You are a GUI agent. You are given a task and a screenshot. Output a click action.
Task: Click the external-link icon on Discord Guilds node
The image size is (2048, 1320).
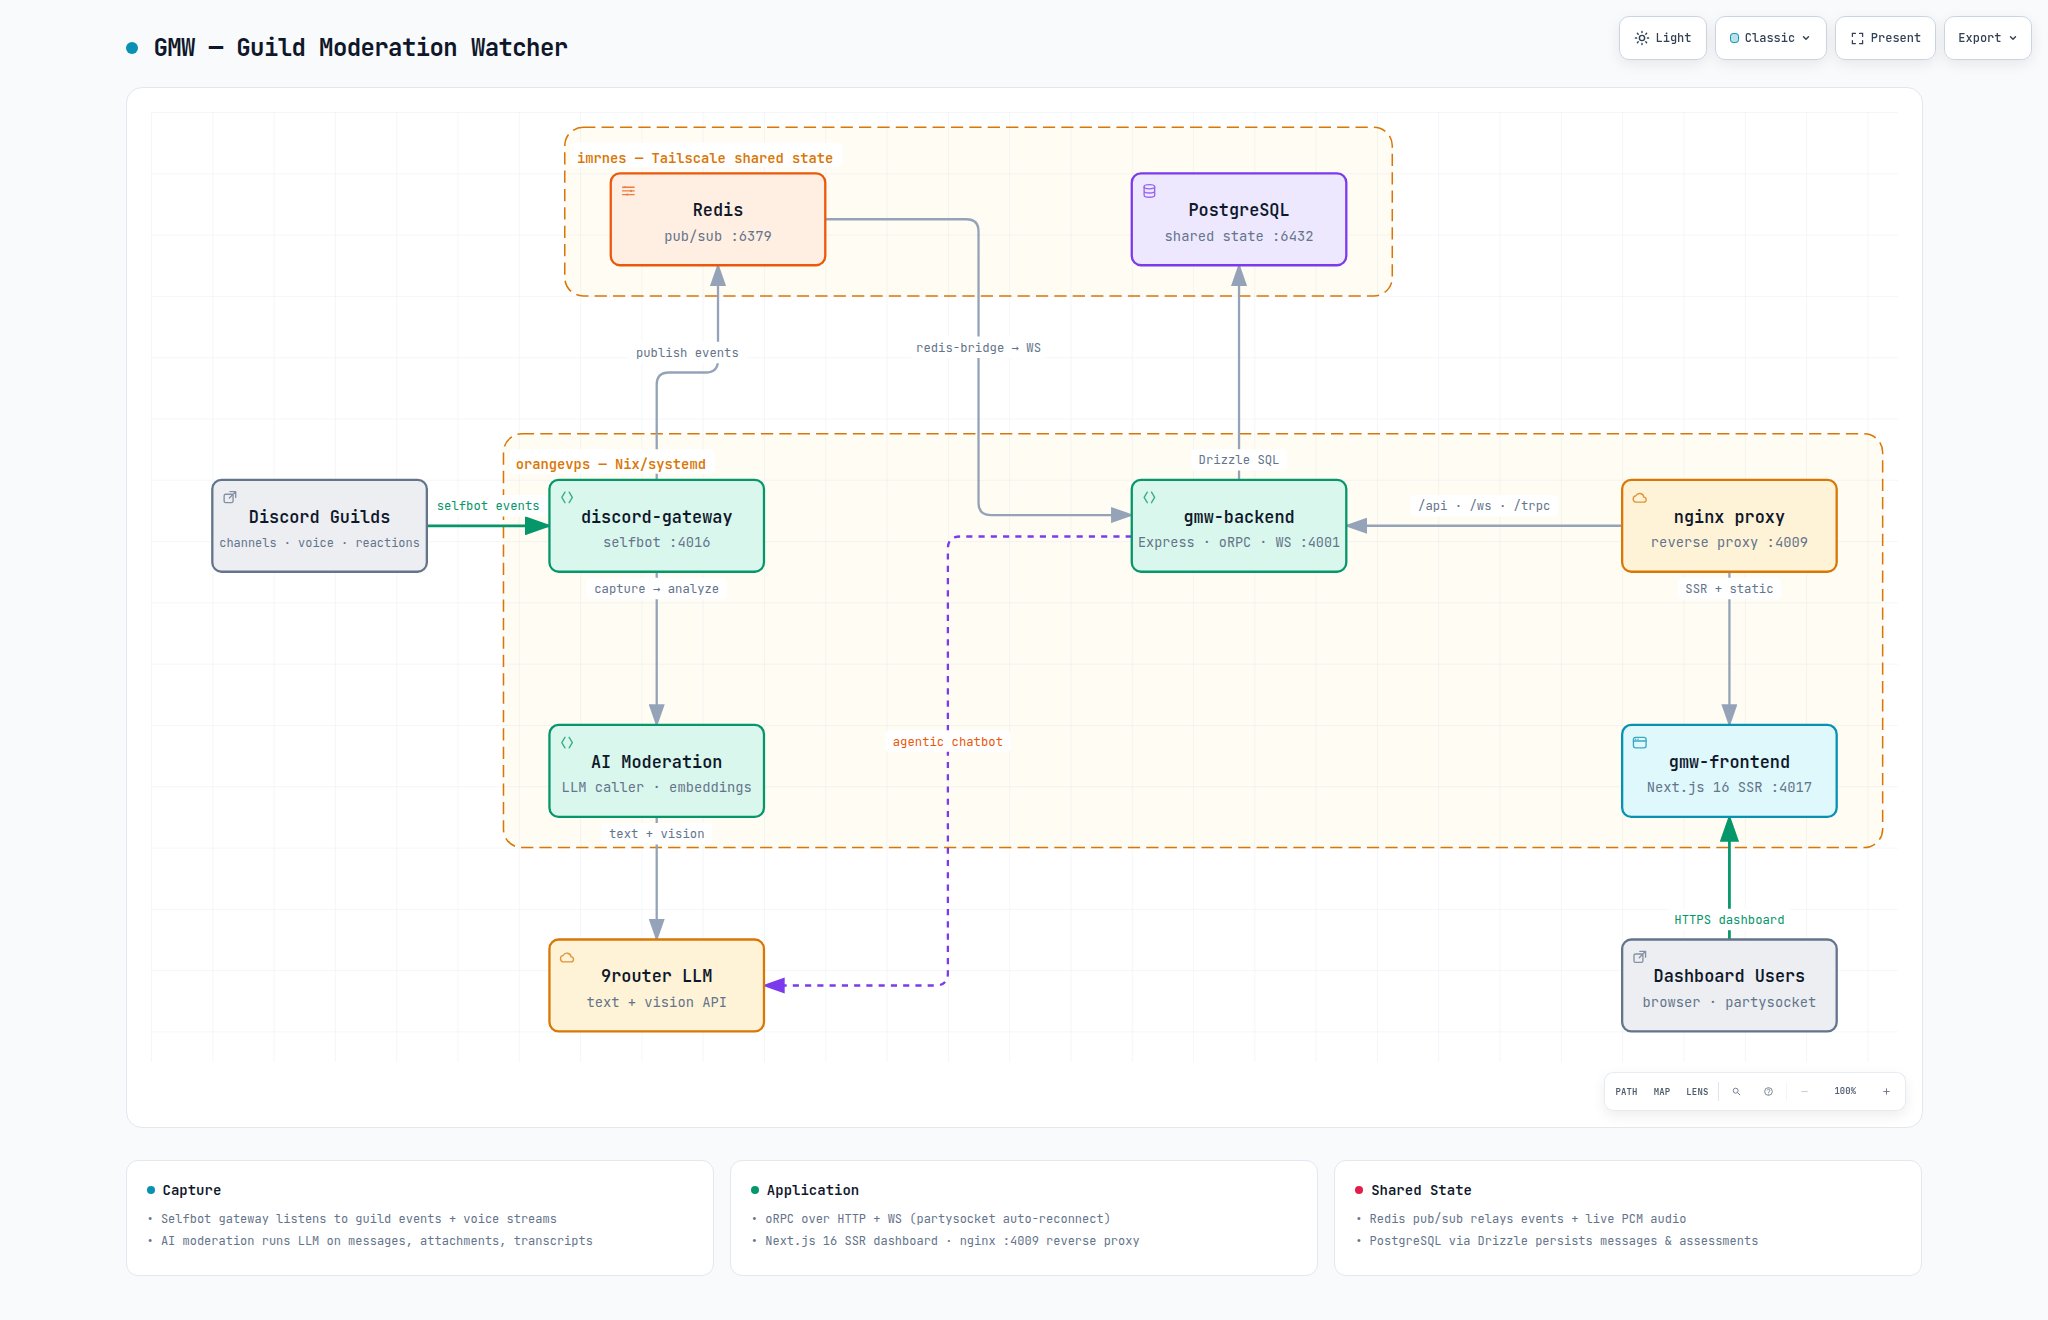pyautogui.click(x=229, y=497)
